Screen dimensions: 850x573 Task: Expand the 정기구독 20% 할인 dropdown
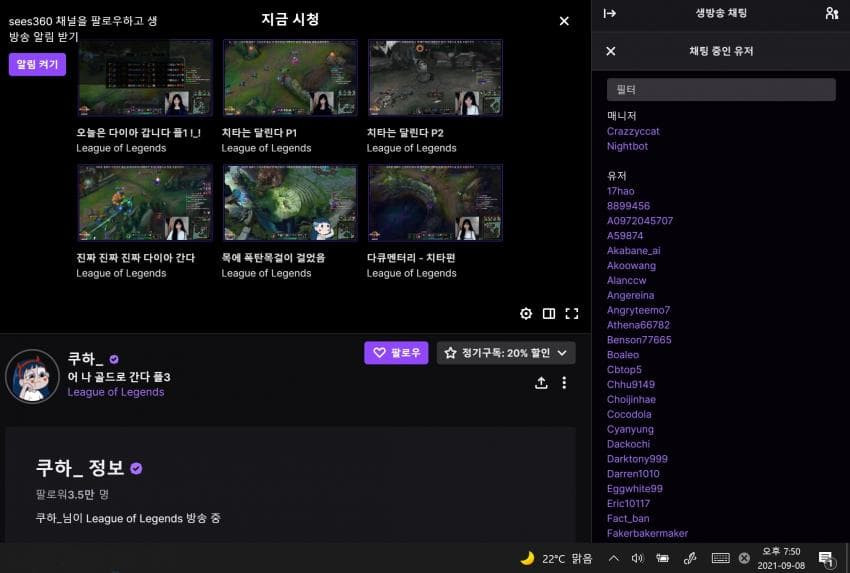pos(506,353)
